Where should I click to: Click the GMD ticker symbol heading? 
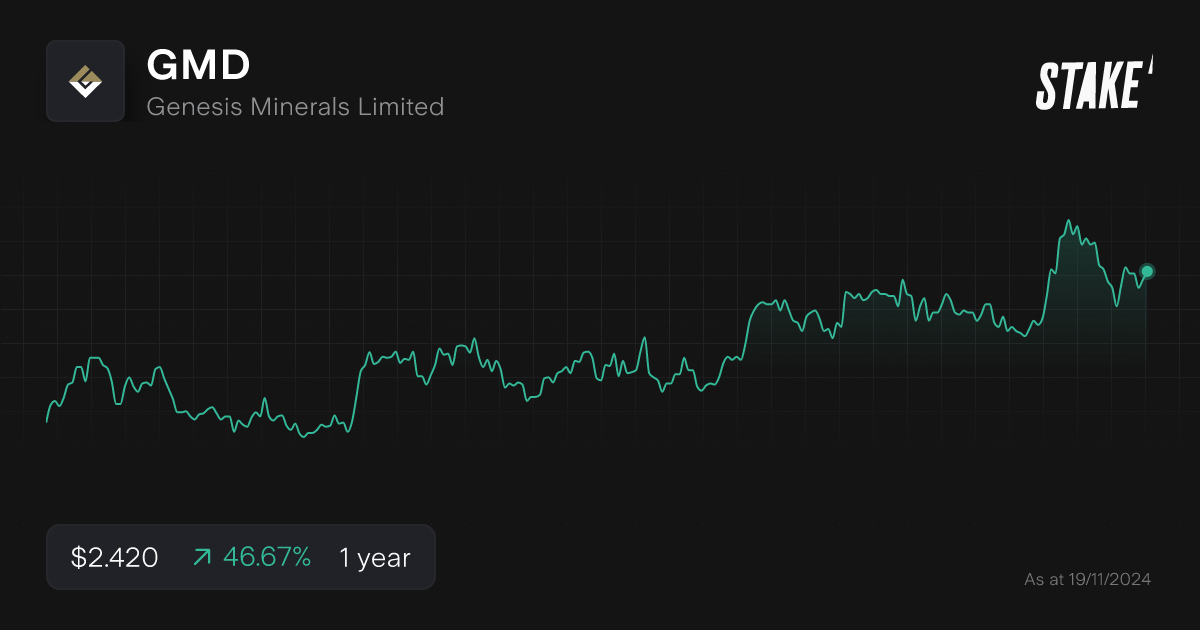coord(198,65)
